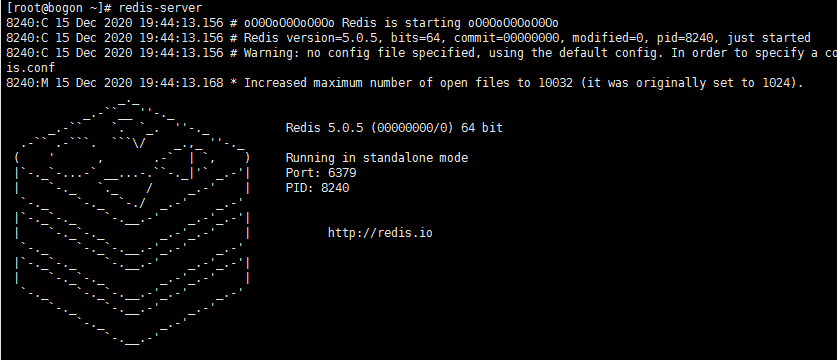
Task: Click the 'is.conf' wrapped line
Action: tap(30, 68)
